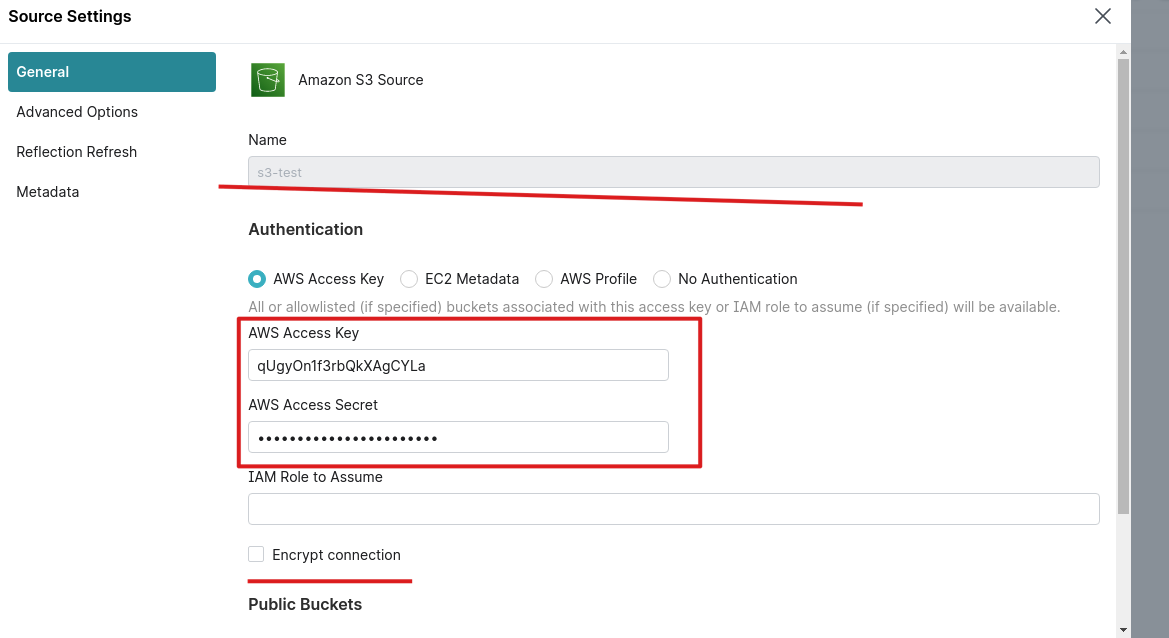Click the vertical scrollbar thumb

[1124, 286]
